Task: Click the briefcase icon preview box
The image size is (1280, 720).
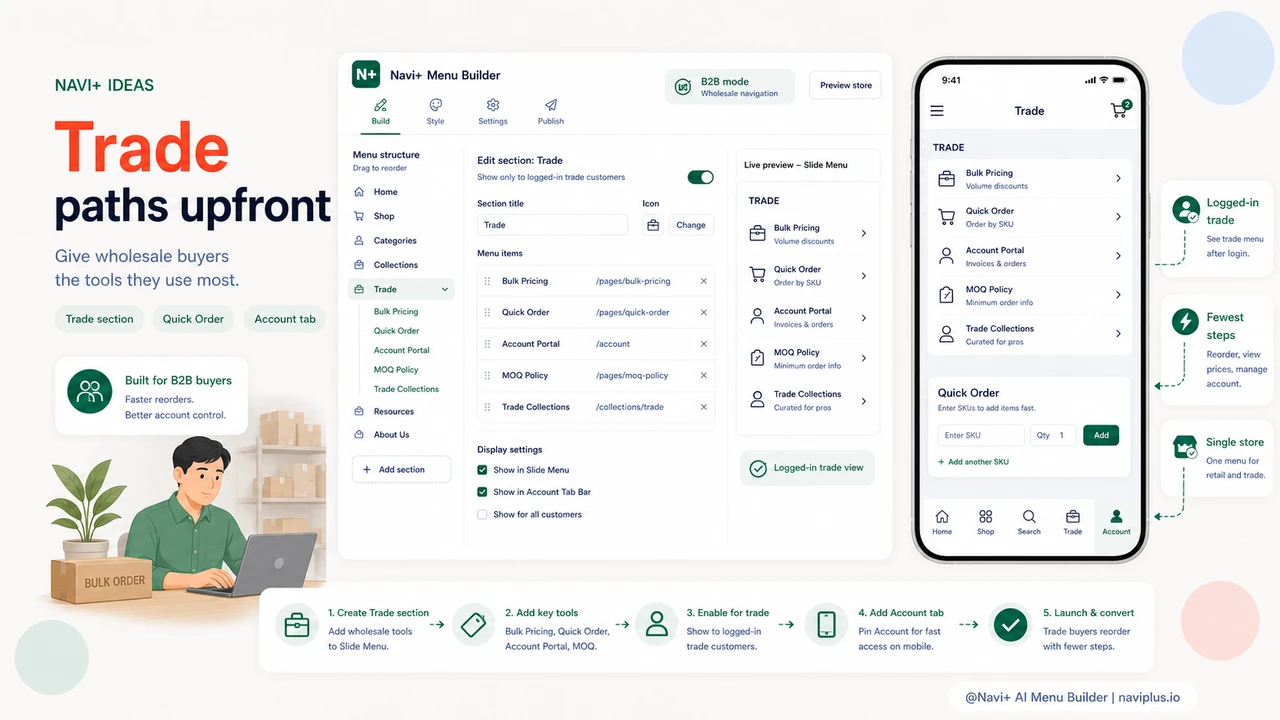Action: pos(653,225)
